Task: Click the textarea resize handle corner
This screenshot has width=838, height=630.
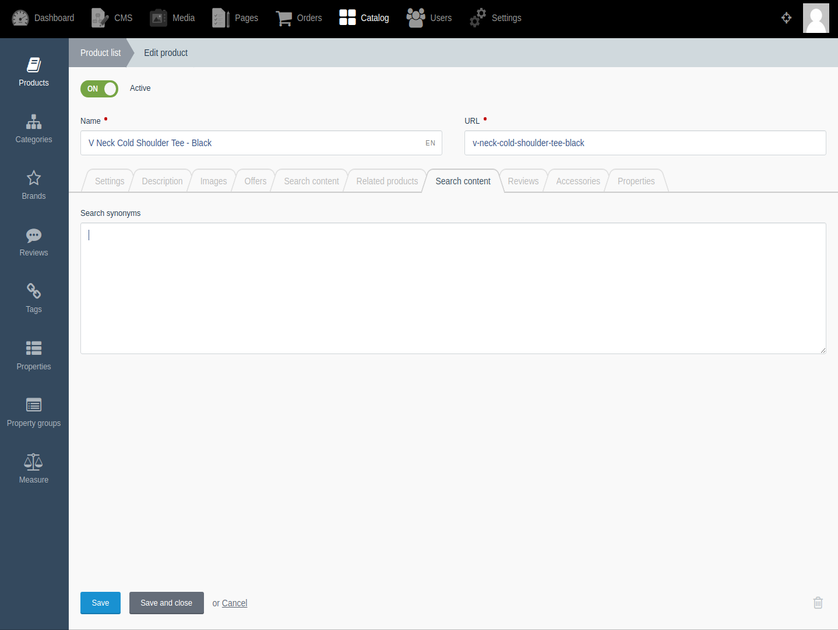Action: click(x=823, y=350)
